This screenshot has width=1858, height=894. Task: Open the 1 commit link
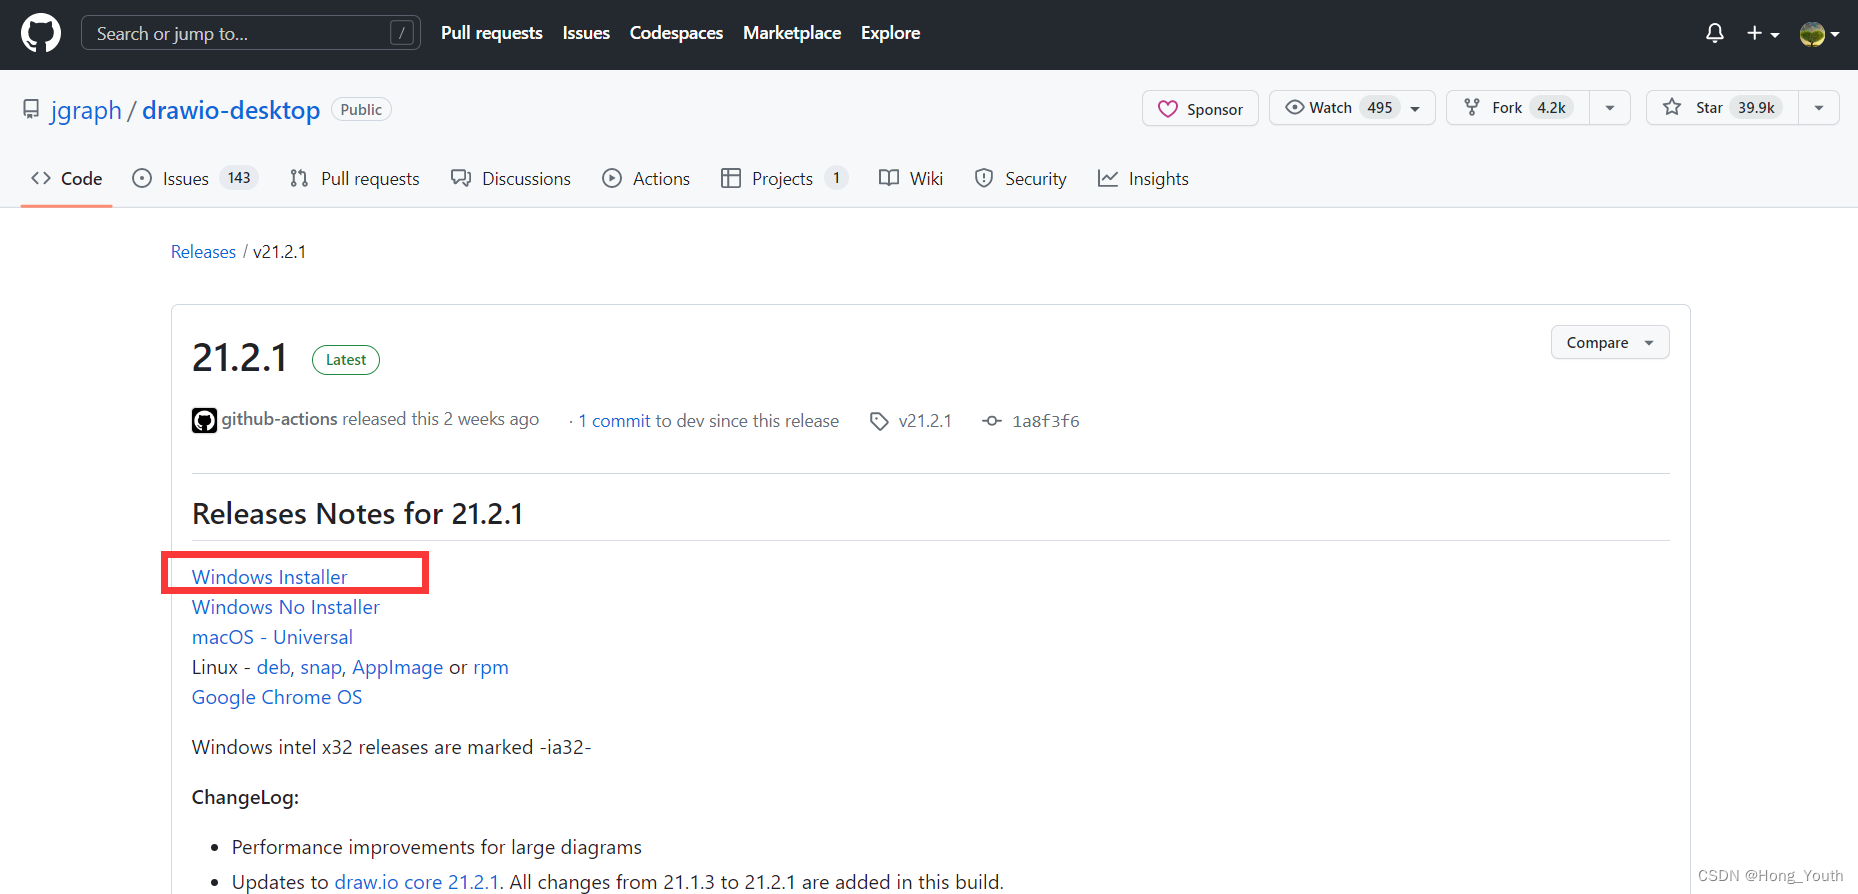point(614,421)
